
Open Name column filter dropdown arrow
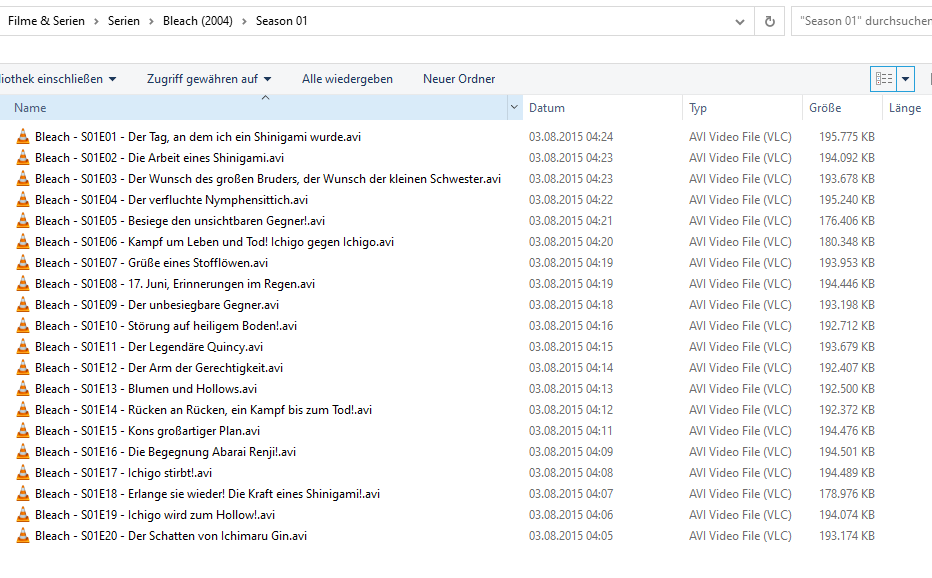coord(514,108)
